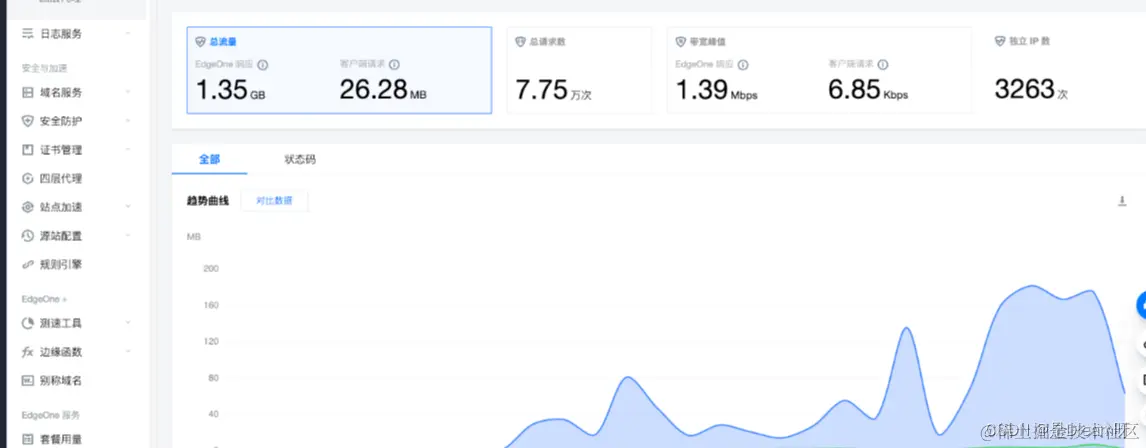Click the 安全防护 shield icon

(x=28, y=121)
